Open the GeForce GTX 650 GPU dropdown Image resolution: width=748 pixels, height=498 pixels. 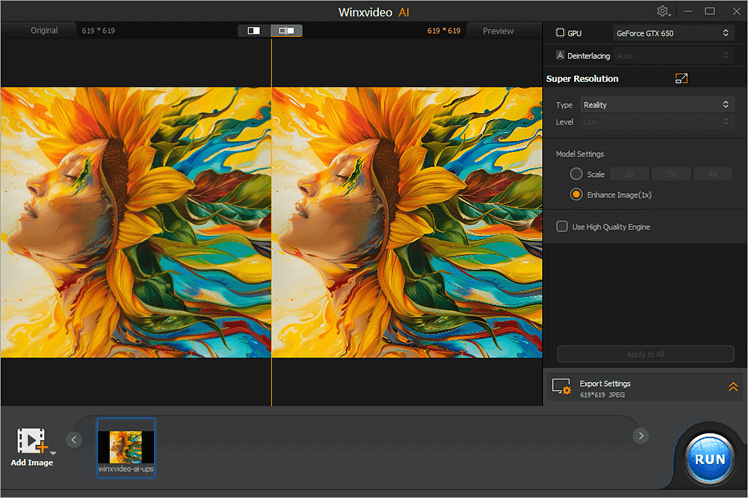(673, 33)
